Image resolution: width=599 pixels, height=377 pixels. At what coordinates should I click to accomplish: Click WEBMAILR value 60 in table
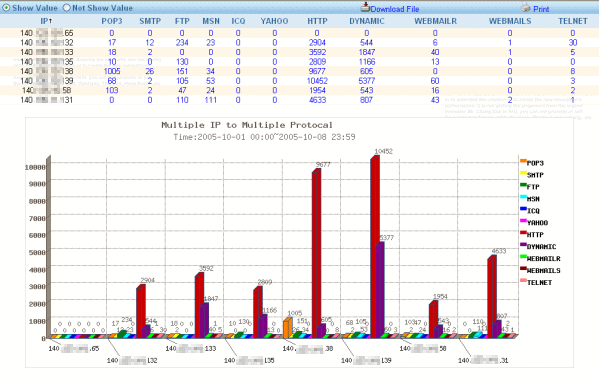click(435, 81)
